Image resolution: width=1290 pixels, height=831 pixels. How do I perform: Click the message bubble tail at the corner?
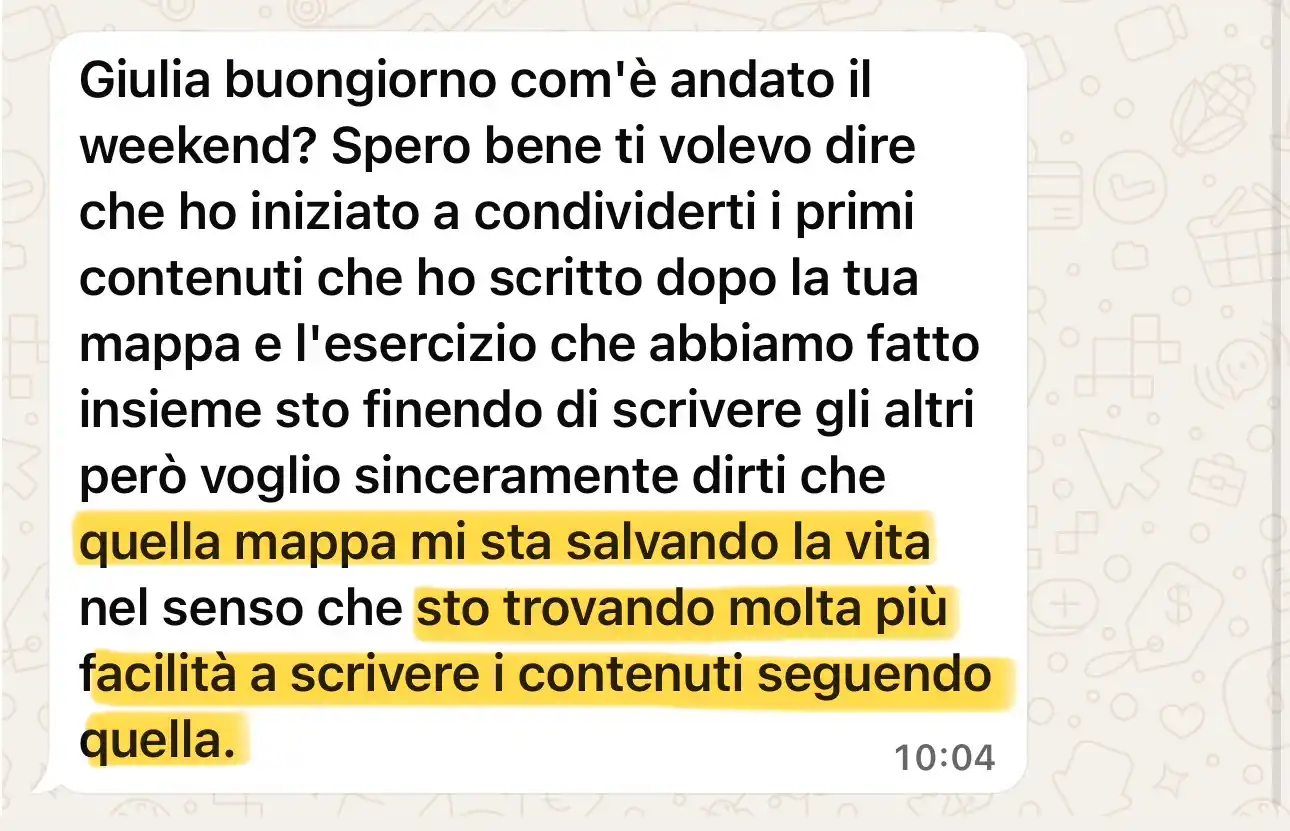[x=45, y=783]
